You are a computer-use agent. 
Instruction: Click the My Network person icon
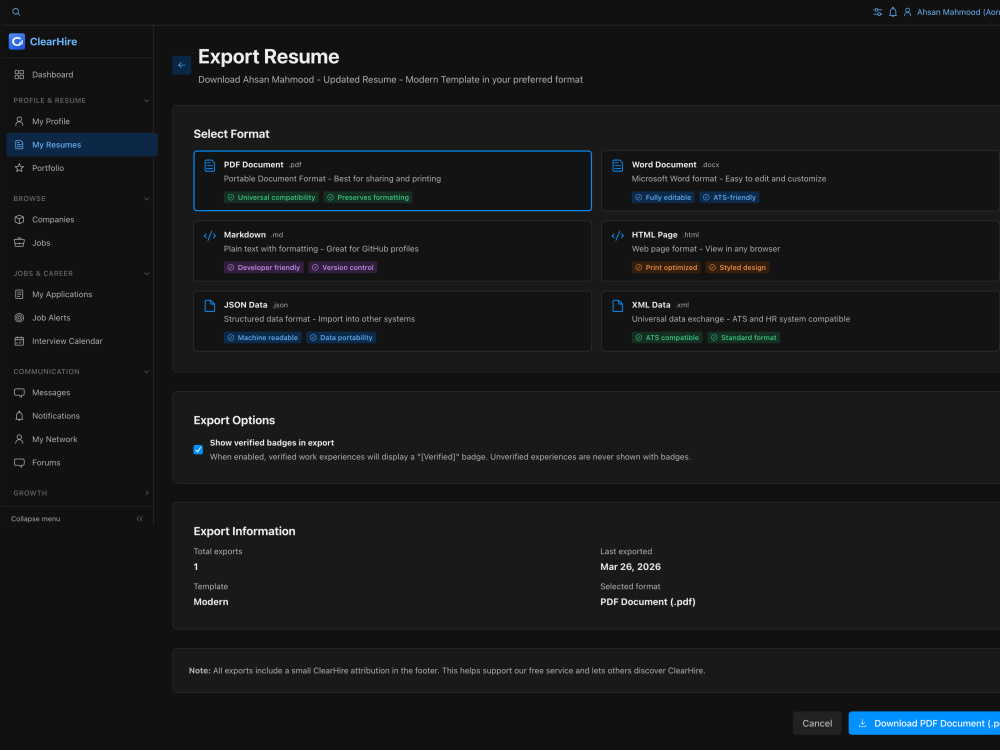(x=19, y=439)
